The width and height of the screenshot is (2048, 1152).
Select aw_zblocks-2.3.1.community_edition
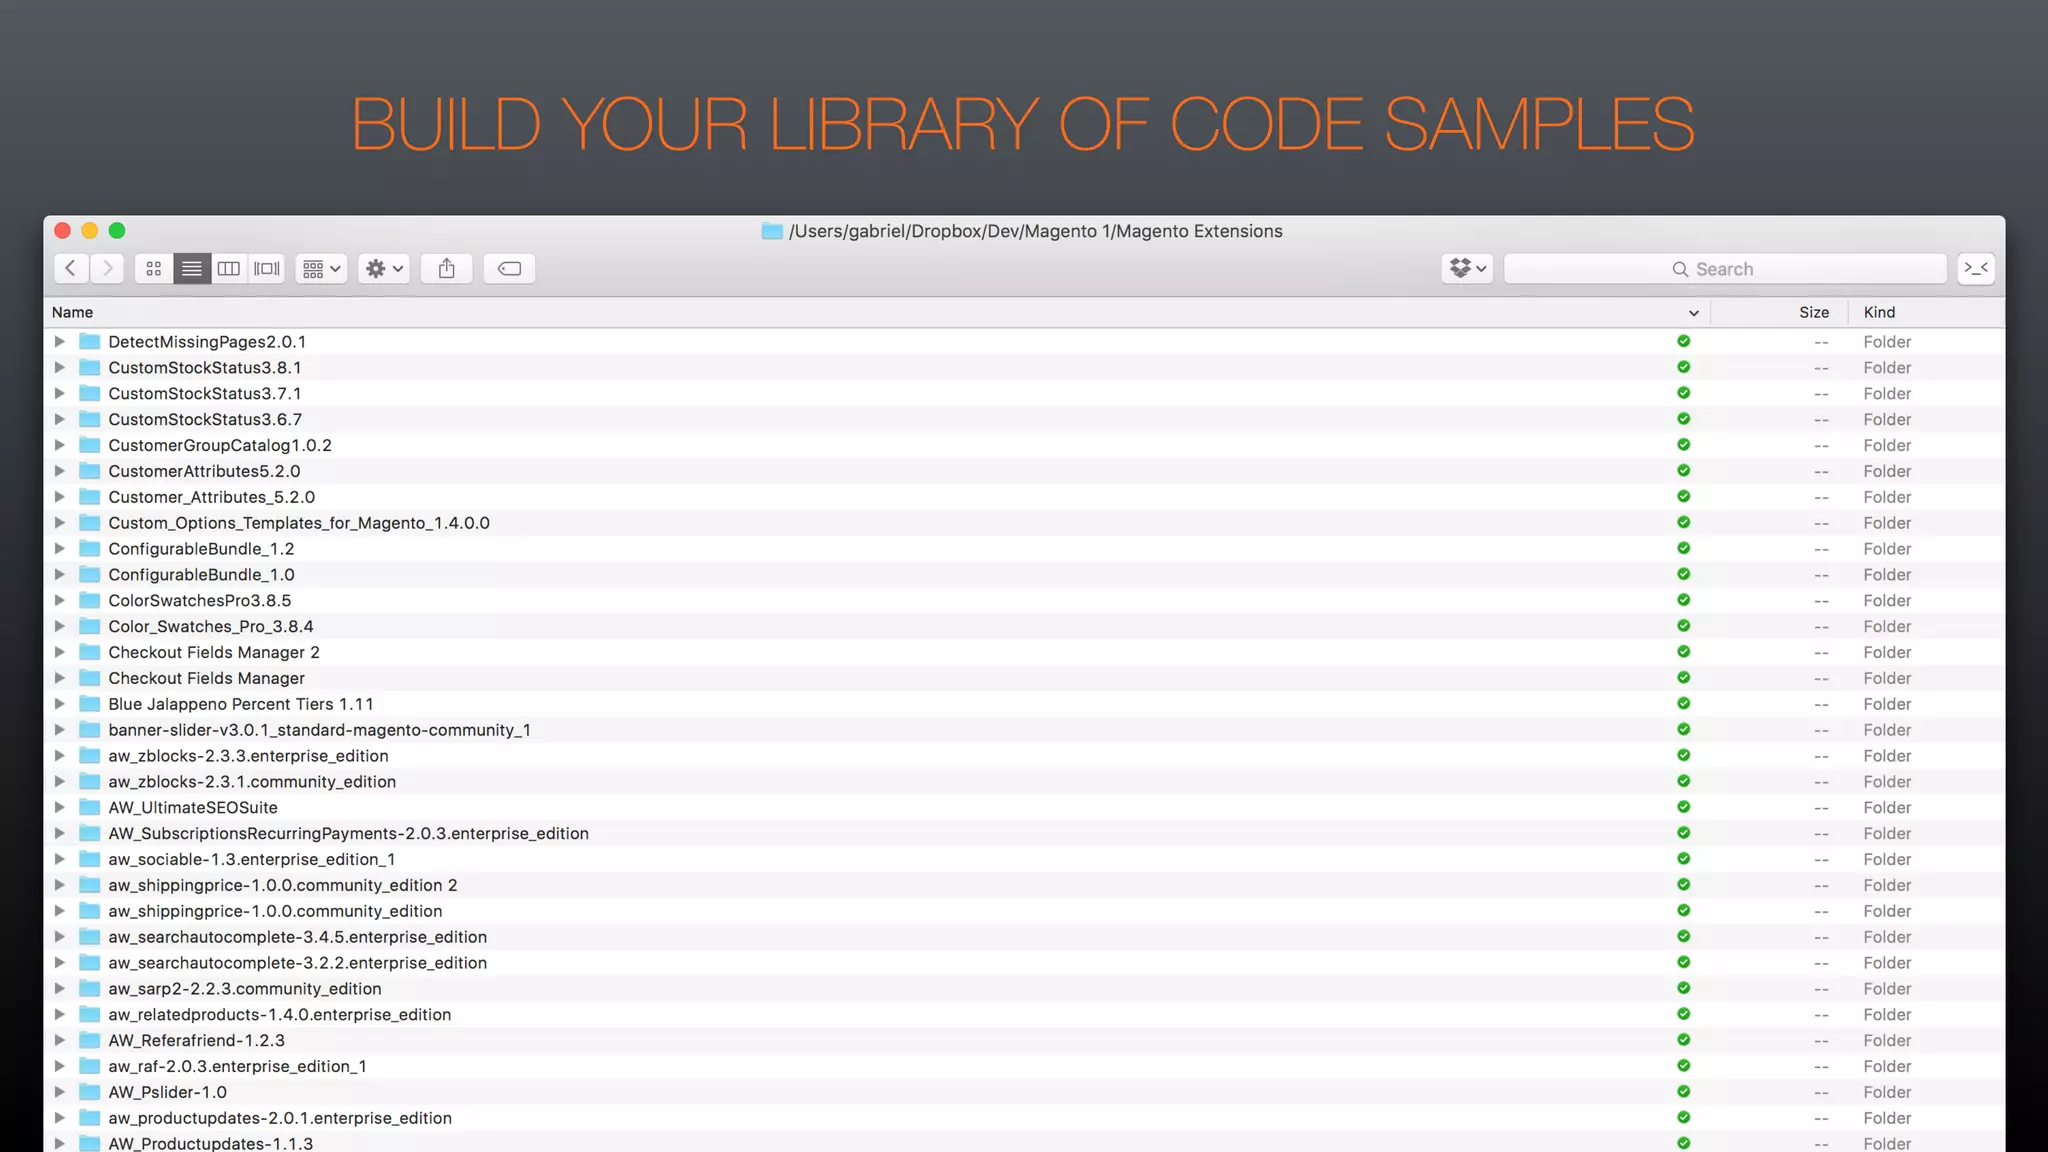point(252,782)
